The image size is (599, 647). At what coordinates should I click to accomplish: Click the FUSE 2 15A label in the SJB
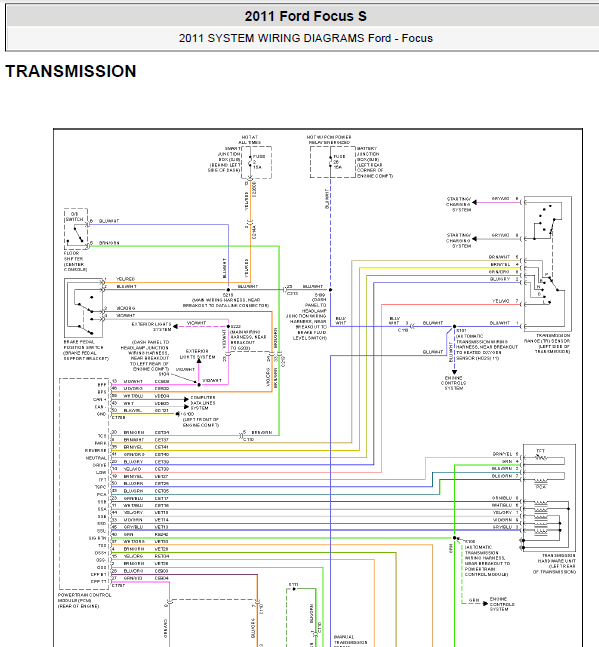(x=258, y=162)
